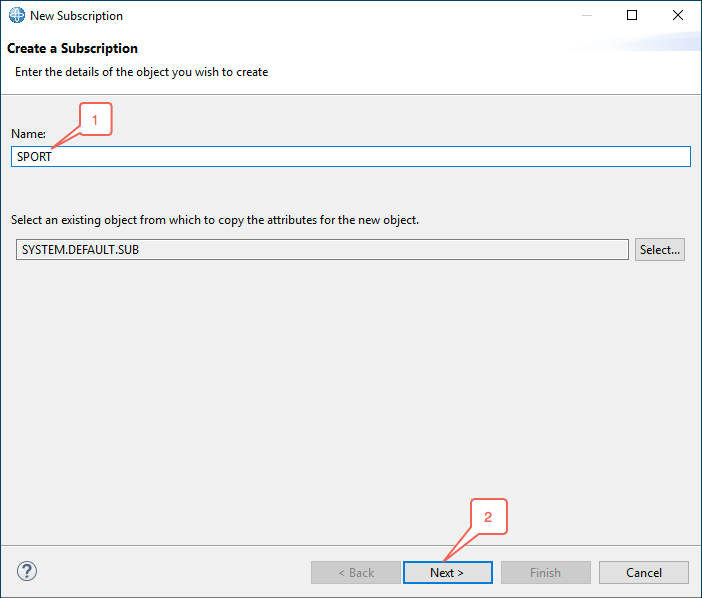
Task: Minimize the New Subscription window
Action: point(586,15)
